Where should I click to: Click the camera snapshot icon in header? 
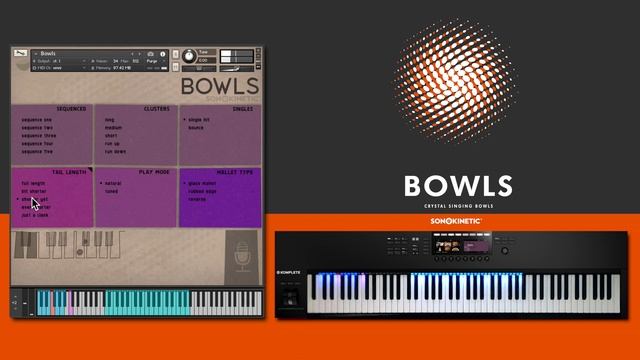(x=151, y=54)
